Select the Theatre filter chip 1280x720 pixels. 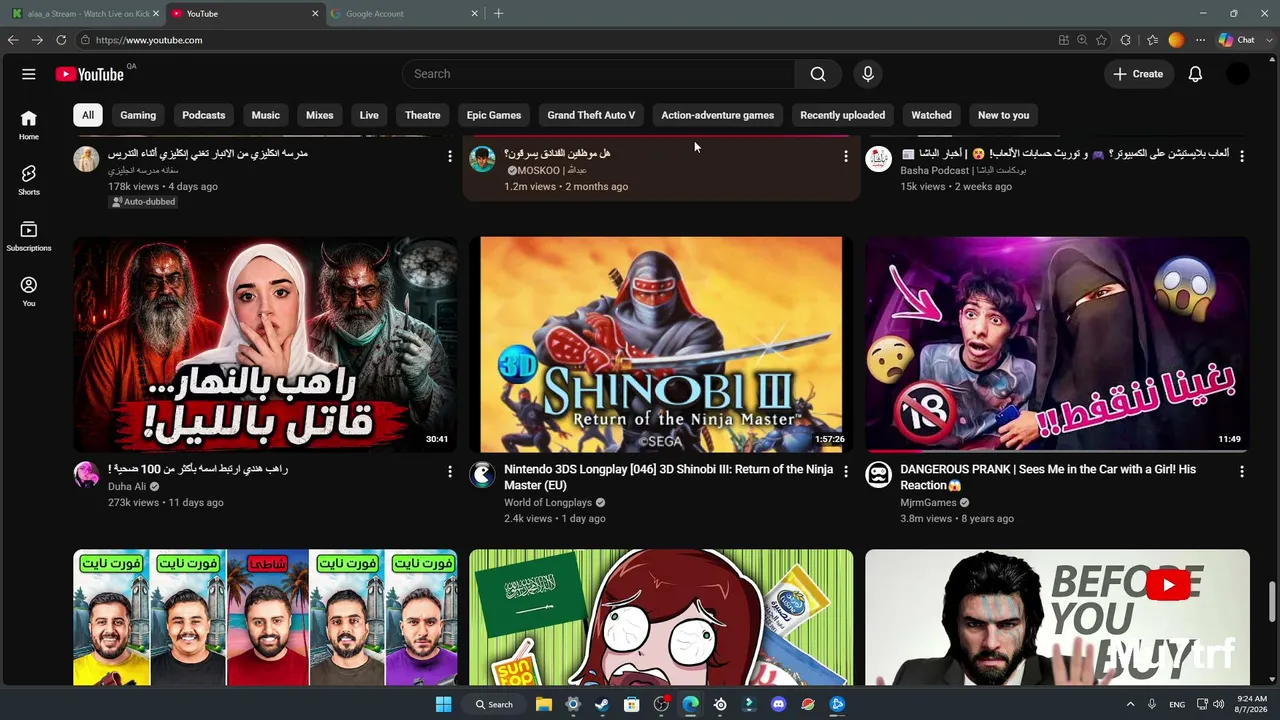pyautogui.click(x=423, y=115)
